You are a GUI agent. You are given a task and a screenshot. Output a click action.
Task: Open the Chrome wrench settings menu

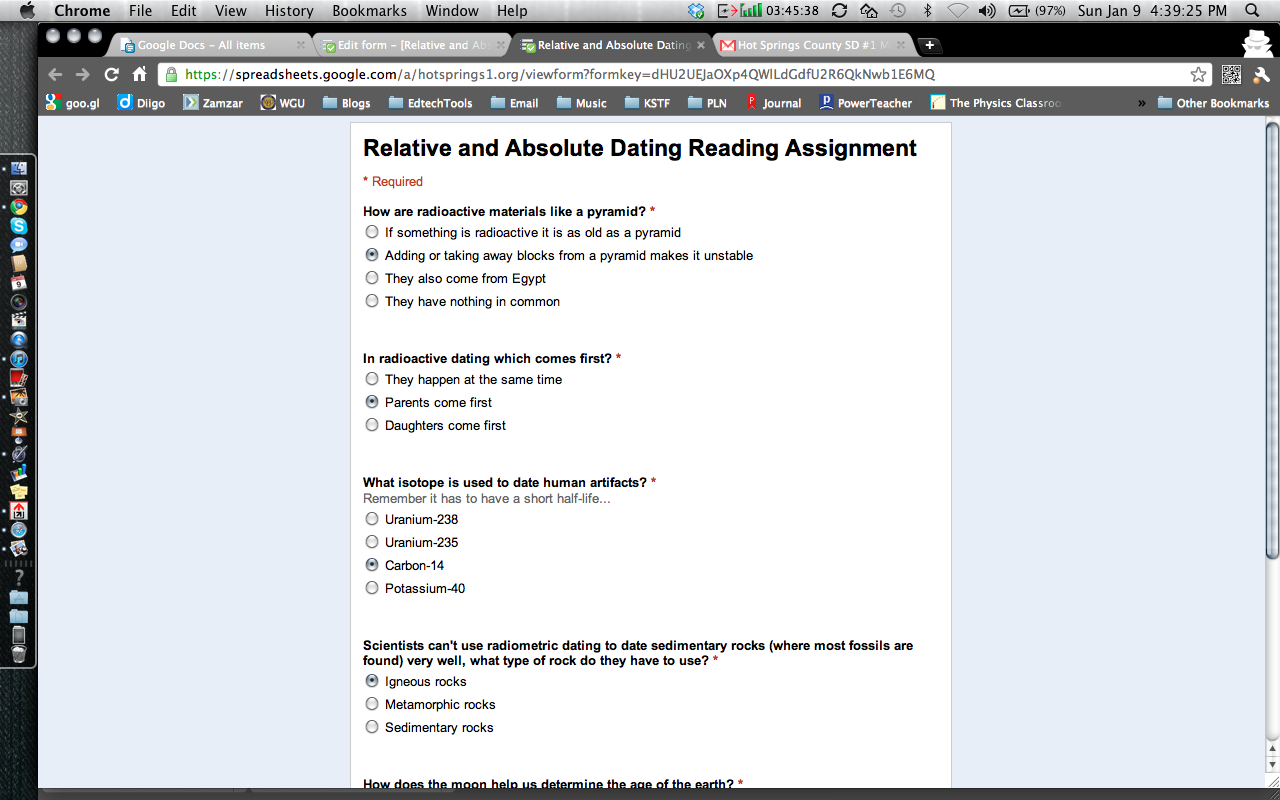tap(1260, 74)
